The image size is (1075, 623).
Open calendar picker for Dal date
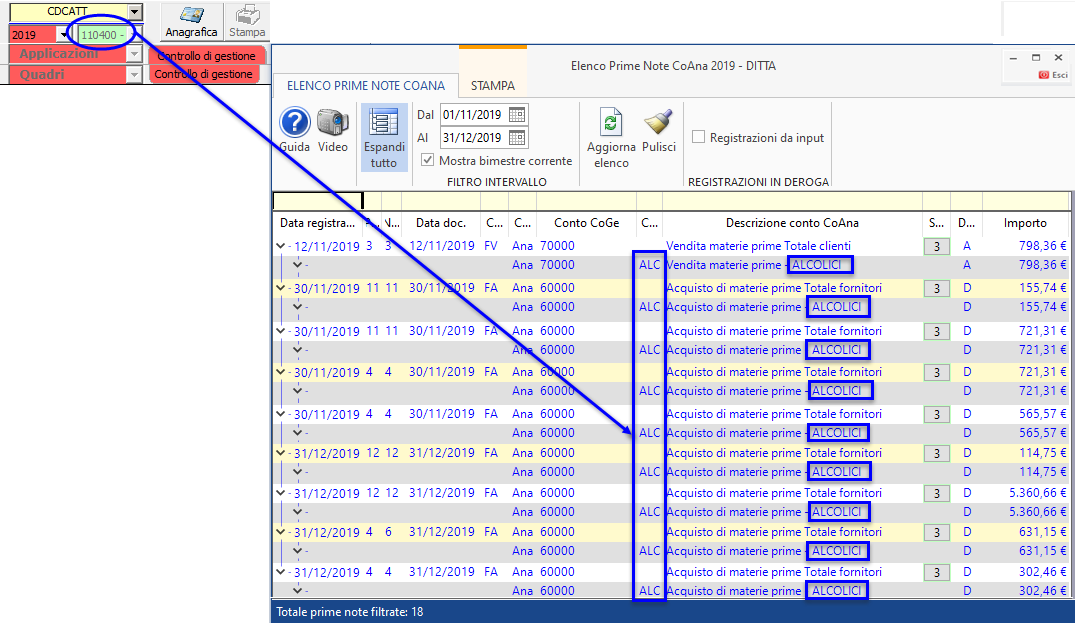pyautogui.click(x=517, y=114)
